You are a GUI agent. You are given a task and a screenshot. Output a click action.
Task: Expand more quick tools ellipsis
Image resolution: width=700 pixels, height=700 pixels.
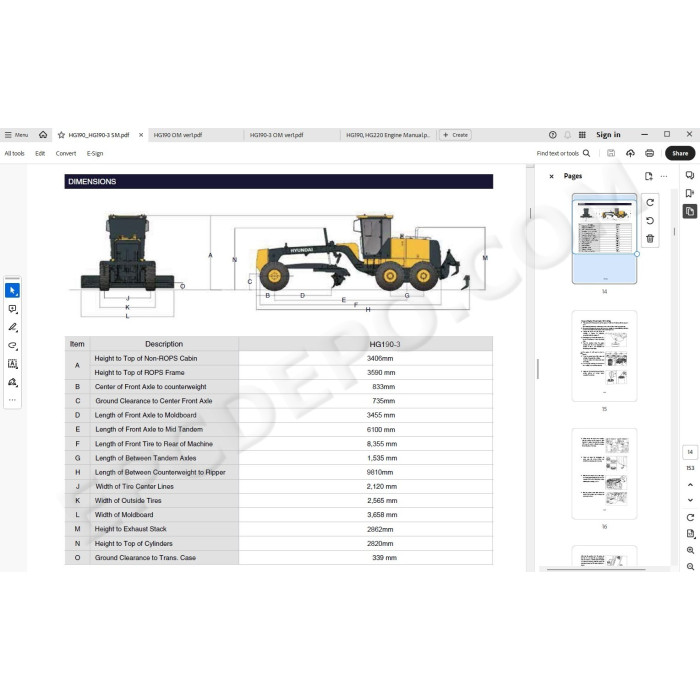point(12,400)
